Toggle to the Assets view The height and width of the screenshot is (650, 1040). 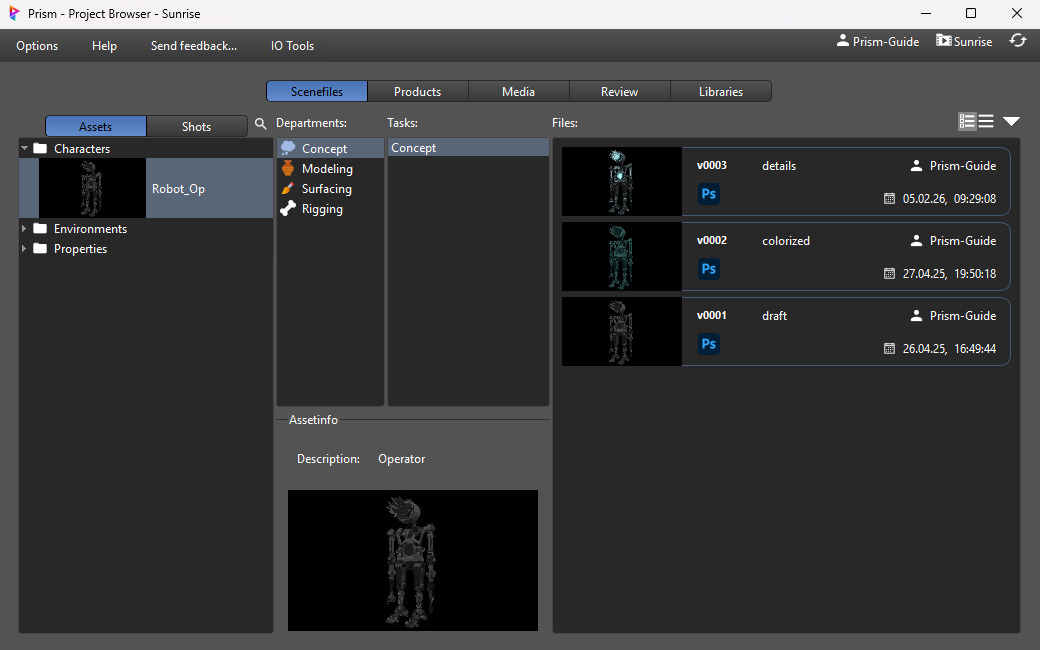[x=96, y=126]
